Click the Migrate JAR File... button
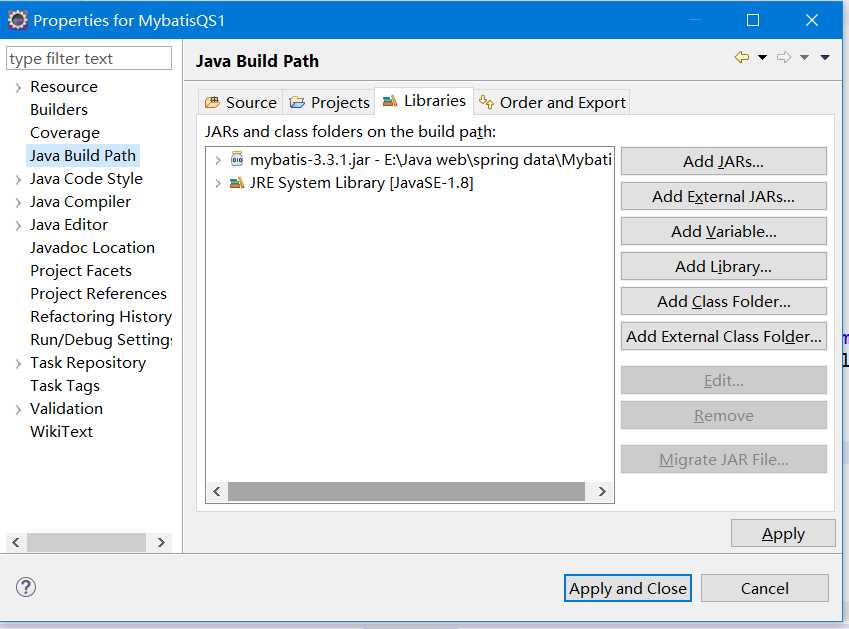This screenshot has height=629, width=849. [x=723, y=460]
